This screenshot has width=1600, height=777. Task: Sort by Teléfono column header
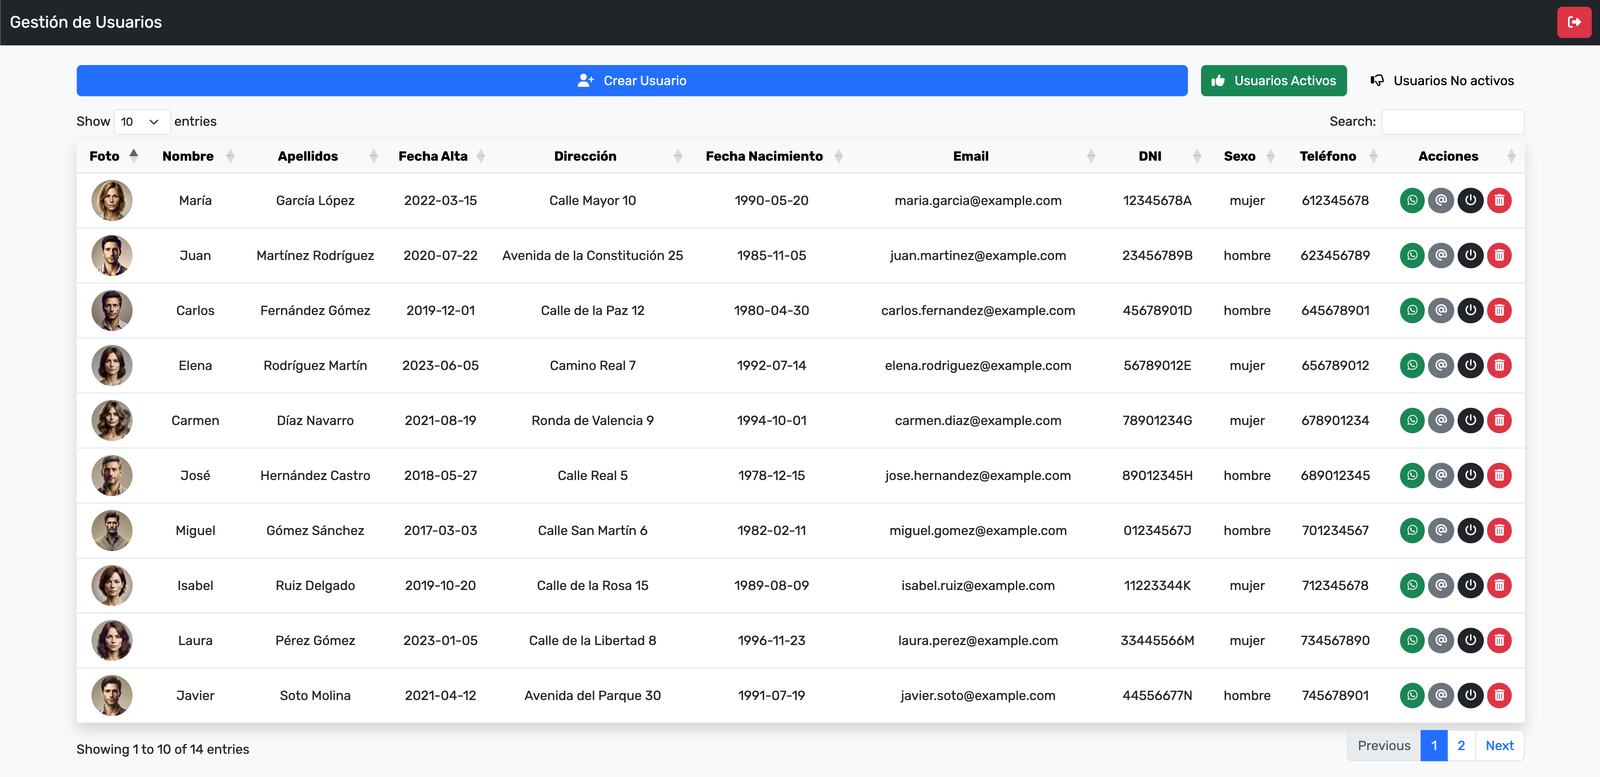(x=1335, y=156)
